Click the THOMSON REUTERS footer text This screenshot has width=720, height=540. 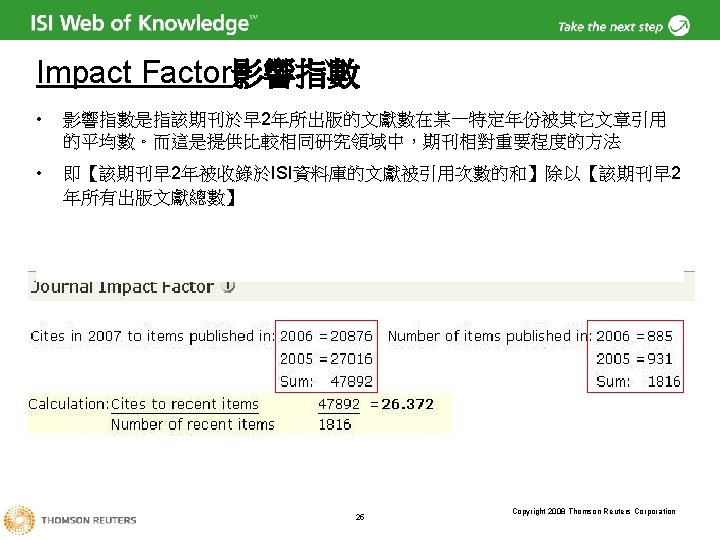click(x=89, y=520)
